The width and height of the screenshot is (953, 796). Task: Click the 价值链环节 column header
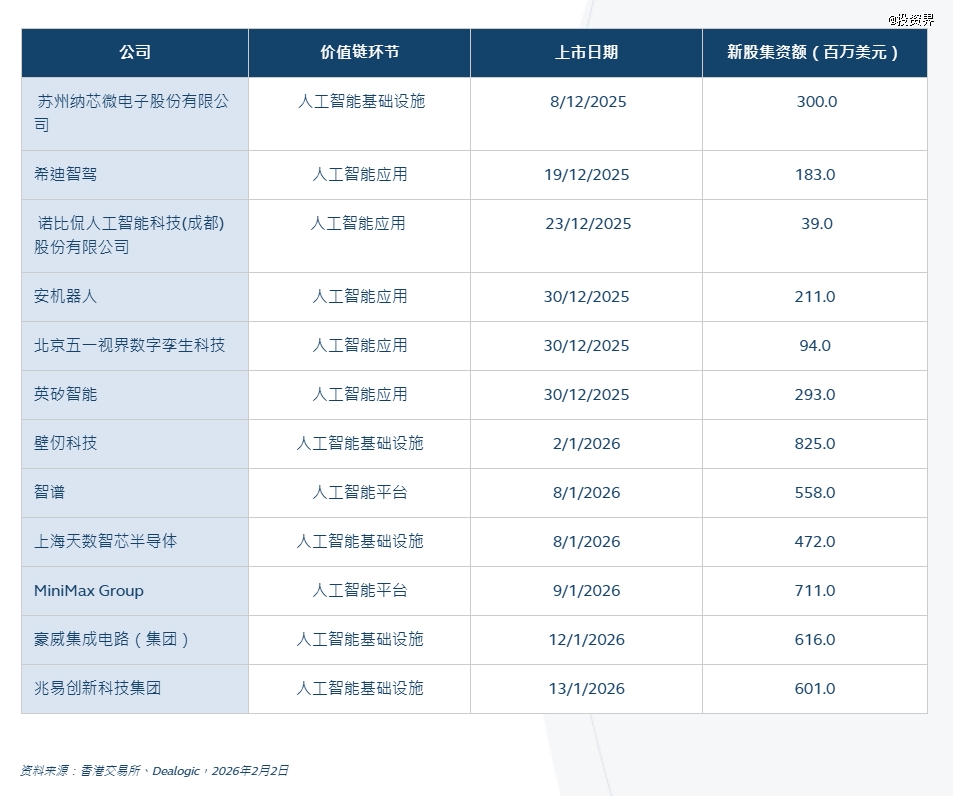[359, 53]
